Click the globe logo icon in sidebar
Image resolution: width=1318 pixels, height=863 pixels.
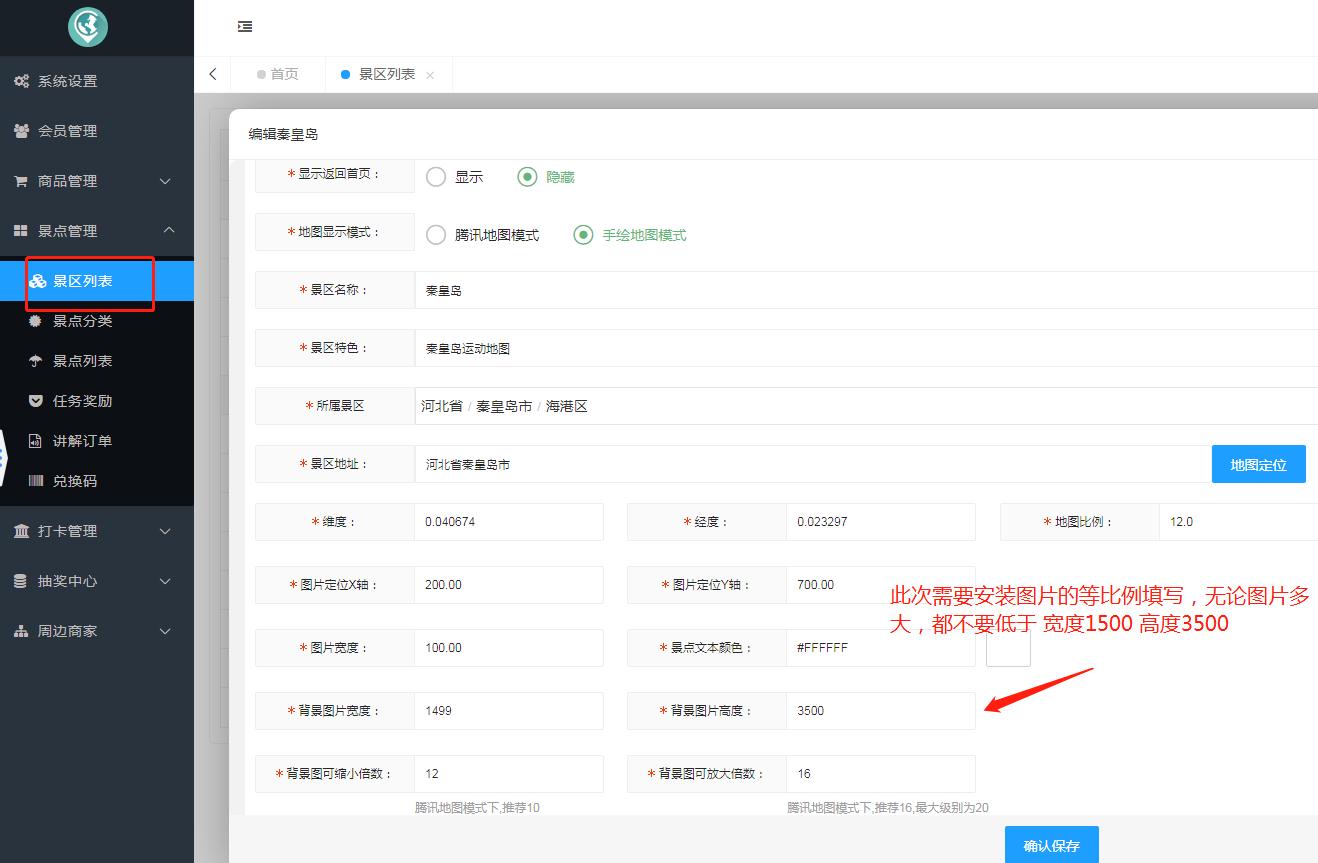click(x=88, y=27)
